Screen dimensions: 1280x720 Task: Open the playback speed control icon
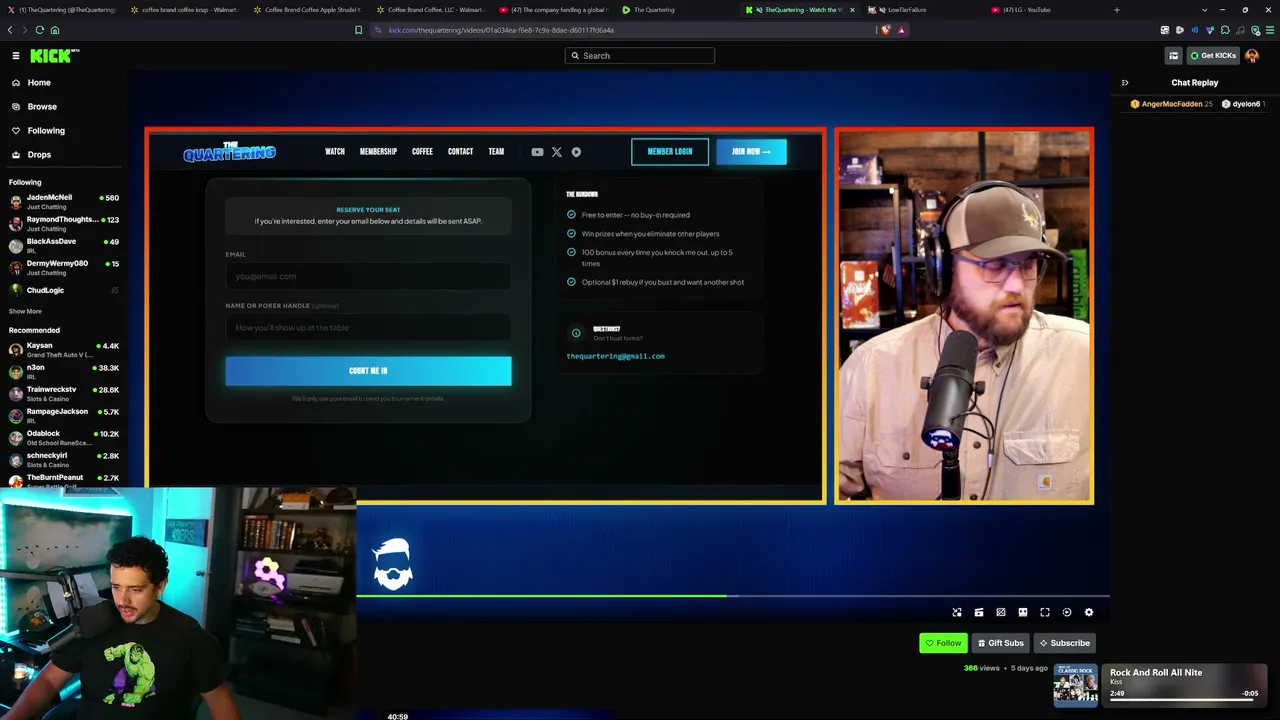tap(1067, 612)
